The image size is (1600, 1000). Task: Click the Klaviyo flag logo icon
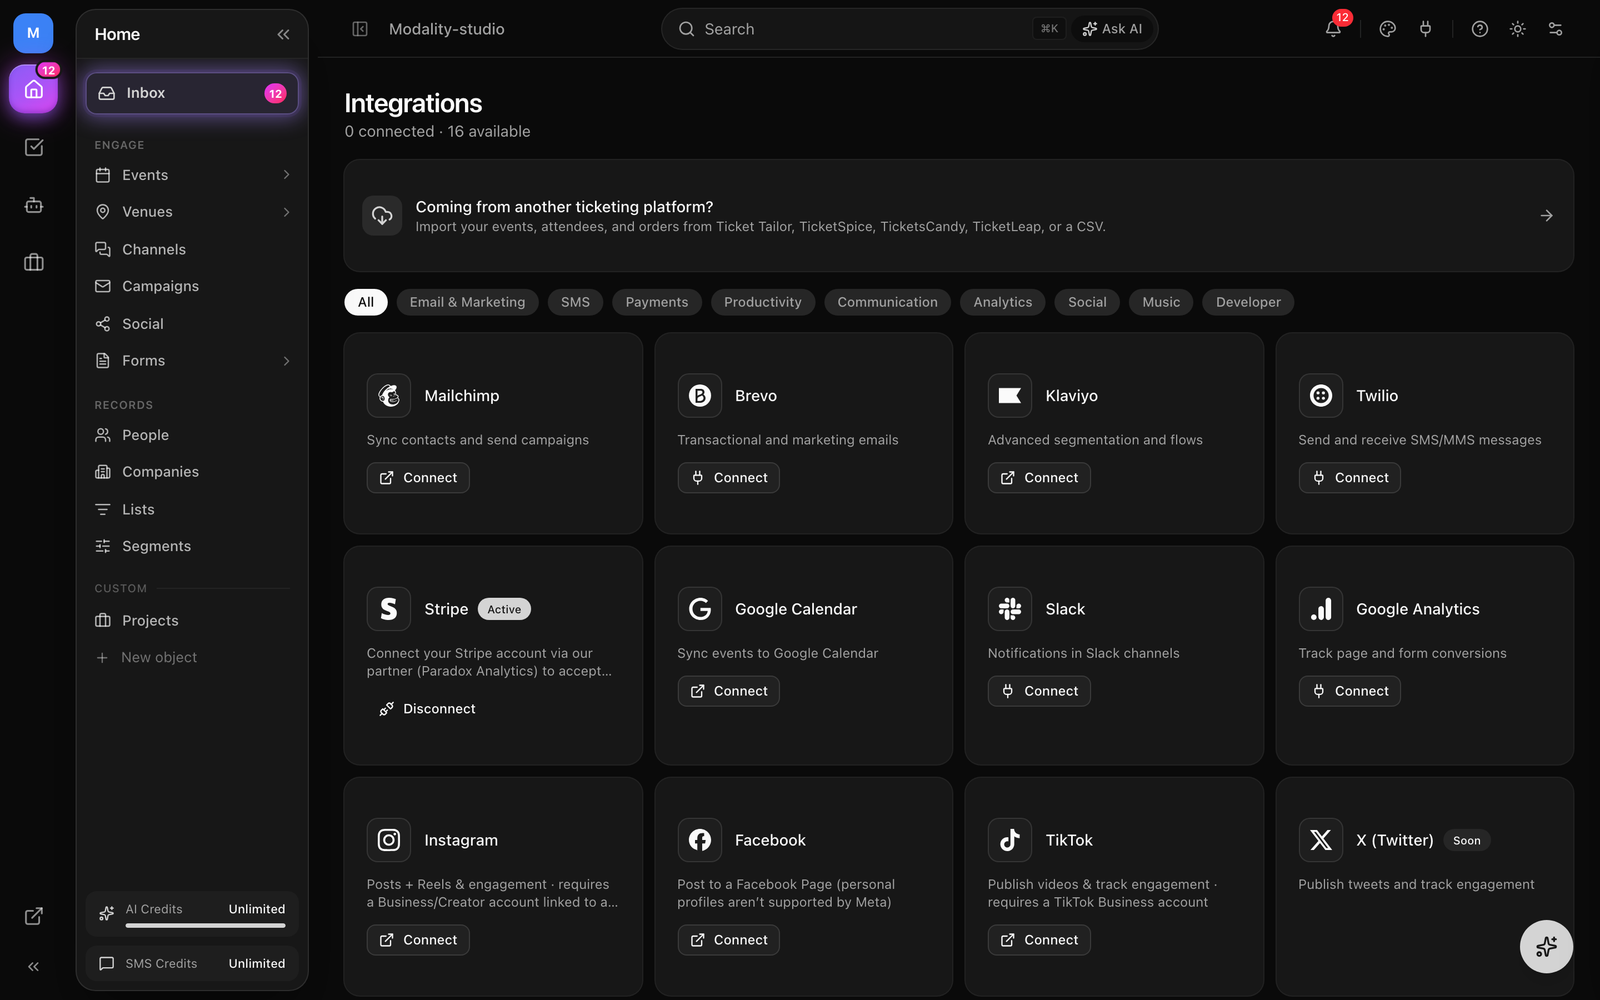[x=1010, y=396]
